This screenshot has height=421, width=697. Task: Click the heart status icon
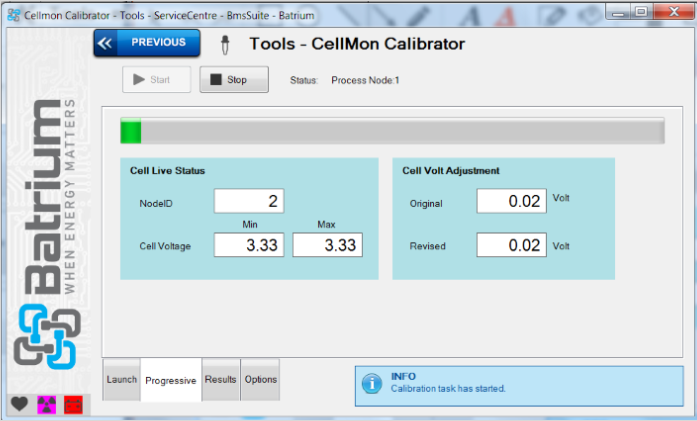[20, 404]
